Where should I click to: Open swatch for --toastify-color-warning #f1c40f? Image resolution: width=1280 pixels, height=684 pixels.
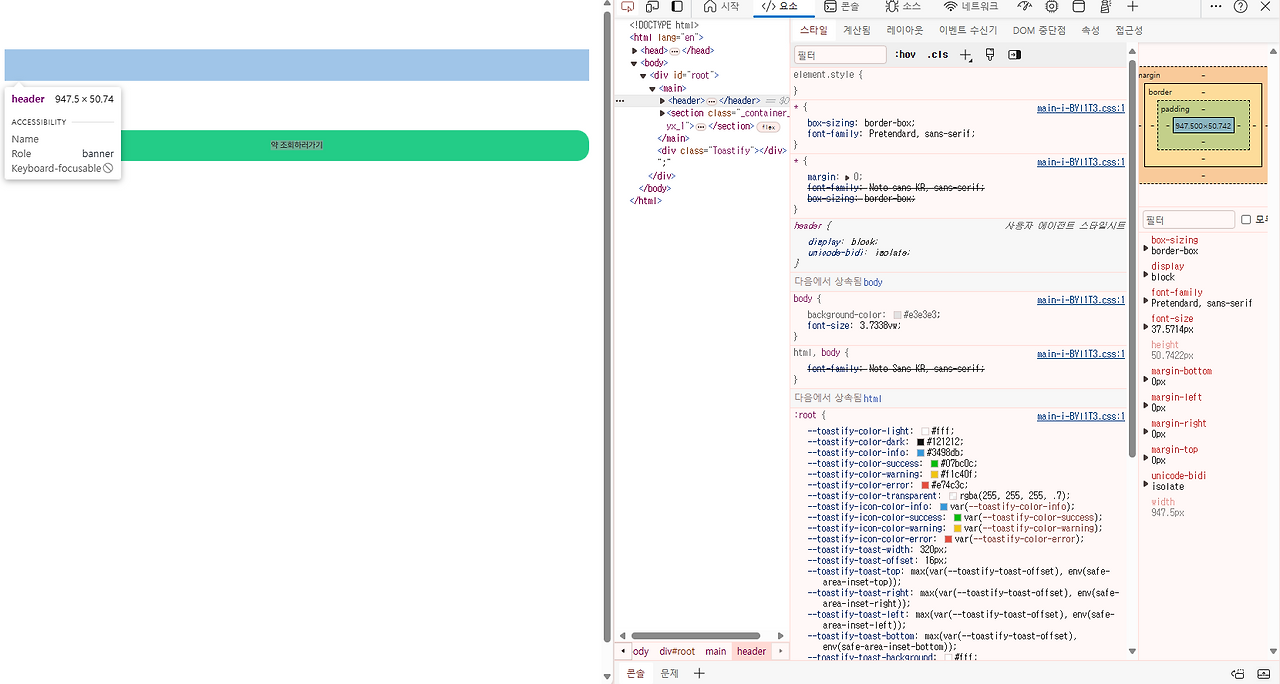coord(934,474)
